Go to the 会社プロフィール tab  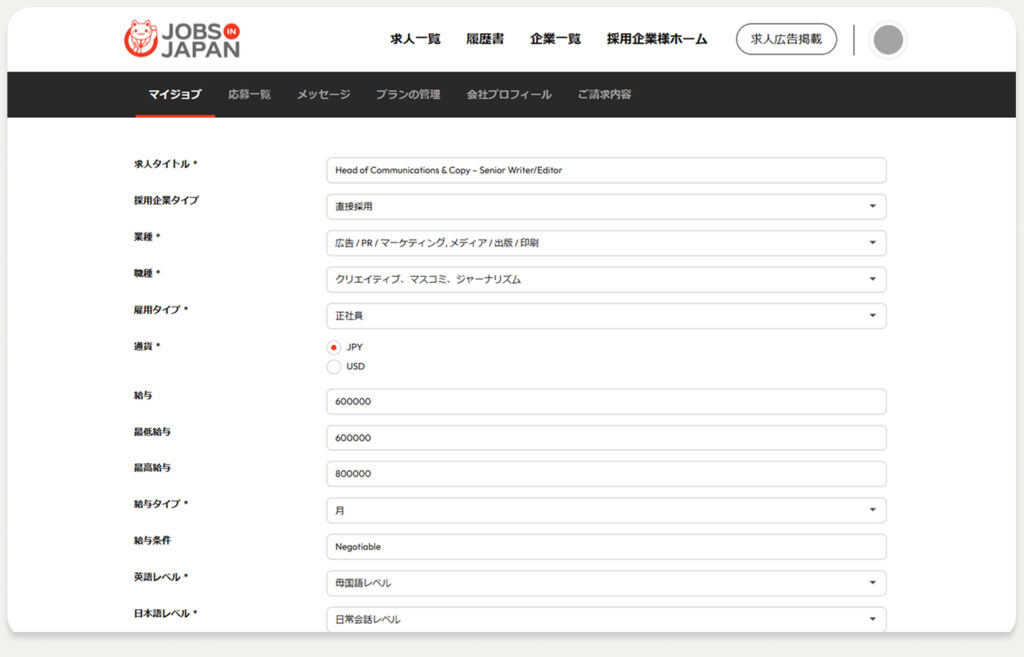pos(509,95)
